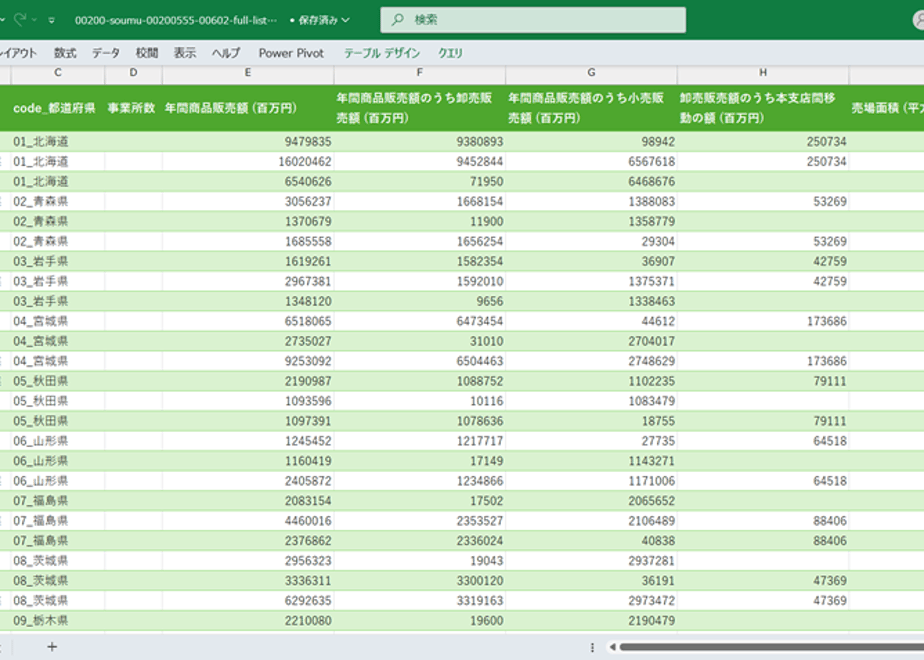Click the redo arrow in title bar
This screenshot has width=924, height=660.
[19, 19]
